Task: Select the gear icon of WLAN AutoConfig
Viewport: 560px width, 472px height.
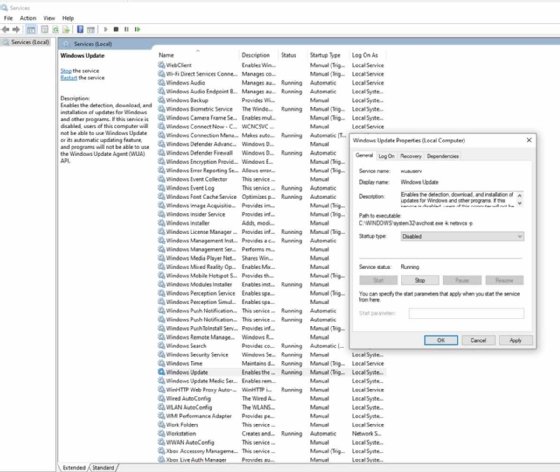Action: pos(161,407)
